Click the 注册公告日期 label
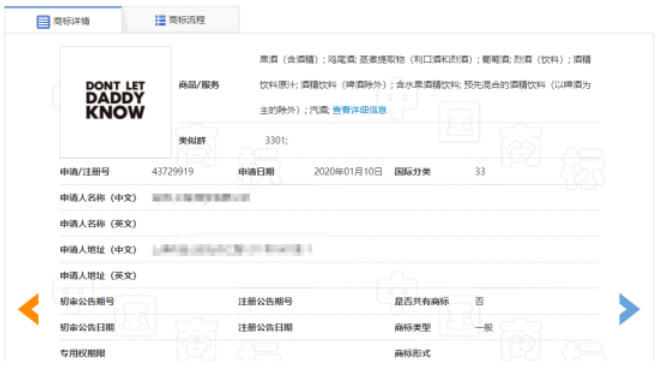This screenshot has width=662, height=372. tap(265, 327)
